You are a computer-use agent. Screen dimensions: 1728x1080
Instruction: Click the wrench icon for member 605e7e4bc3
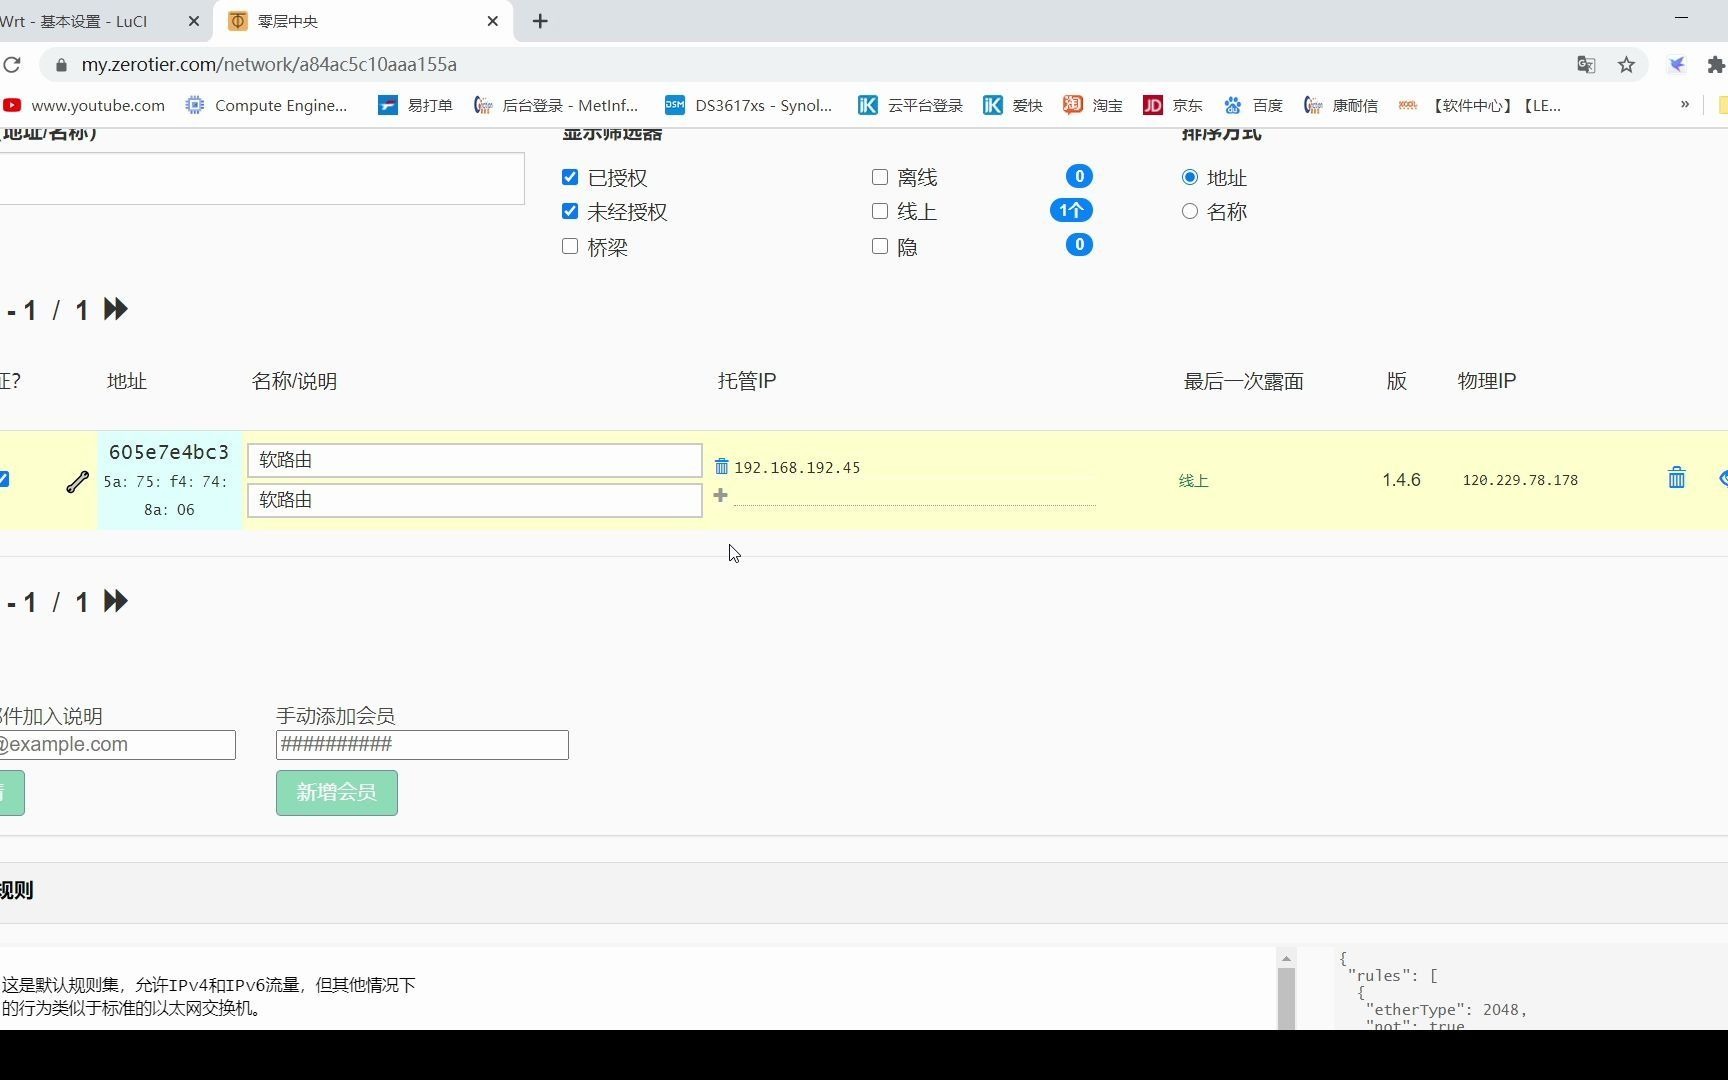(77, 482)
